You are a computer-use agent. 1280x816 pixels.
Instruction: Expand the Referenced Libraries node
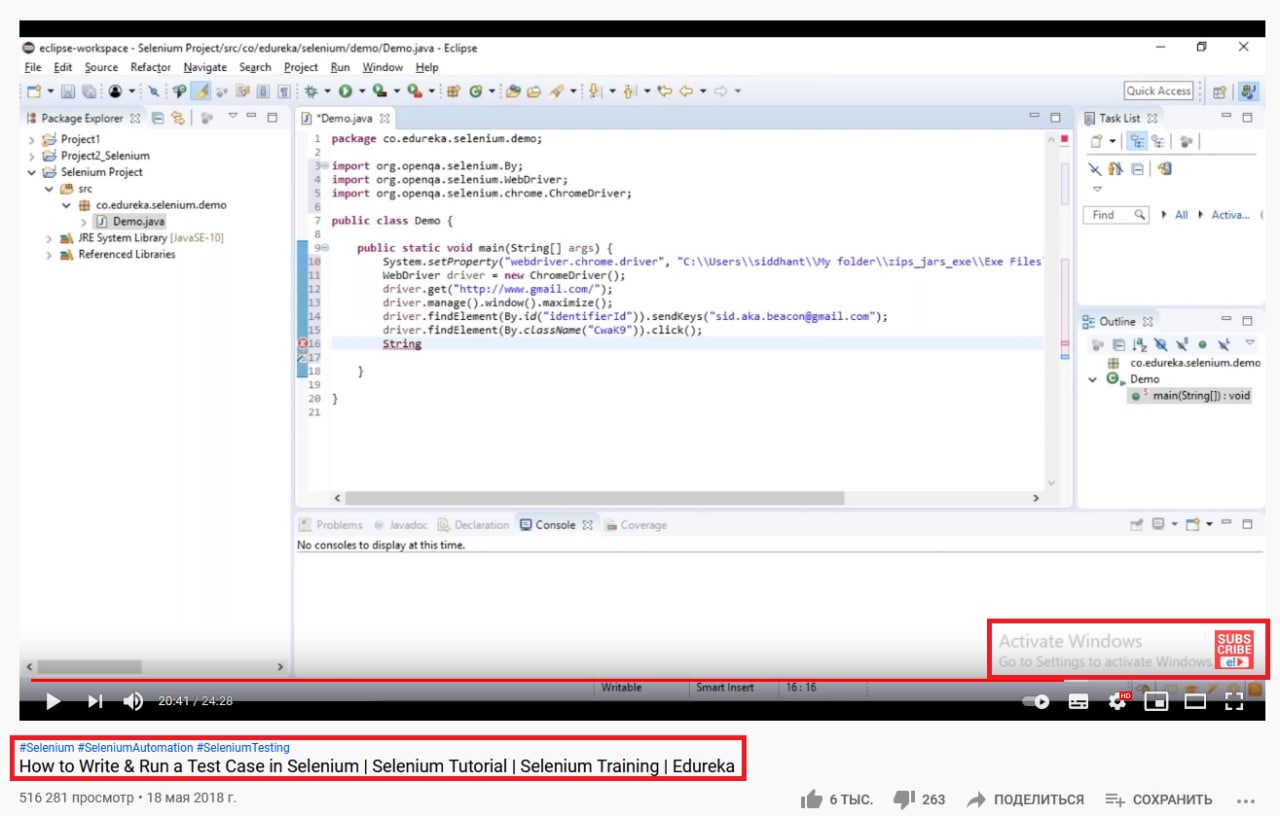[x=49, y=254]
